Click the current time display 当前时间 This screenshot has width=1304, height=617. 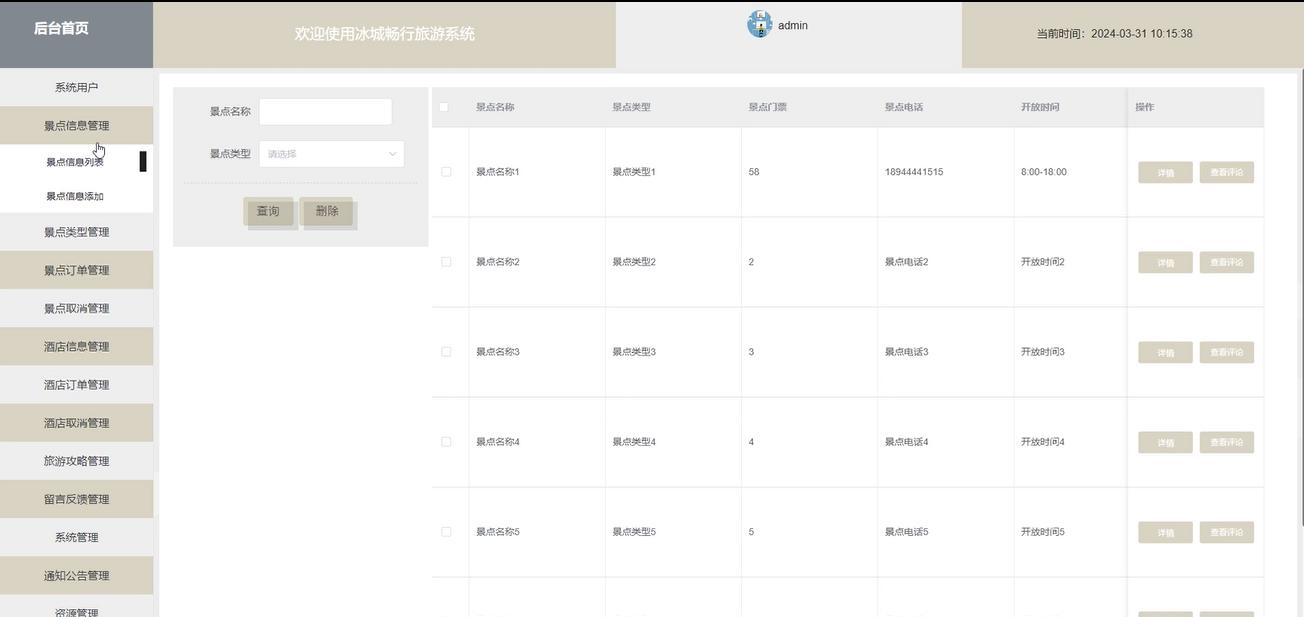pyautogui.click(x=1115, y=34)
